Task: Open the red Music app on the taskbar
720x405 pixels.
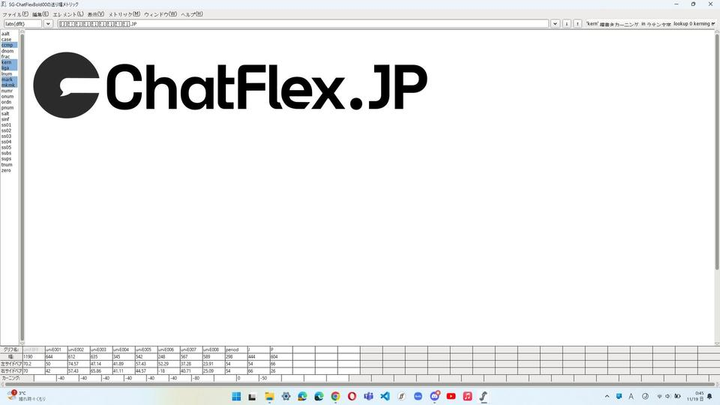Action: 467,396
